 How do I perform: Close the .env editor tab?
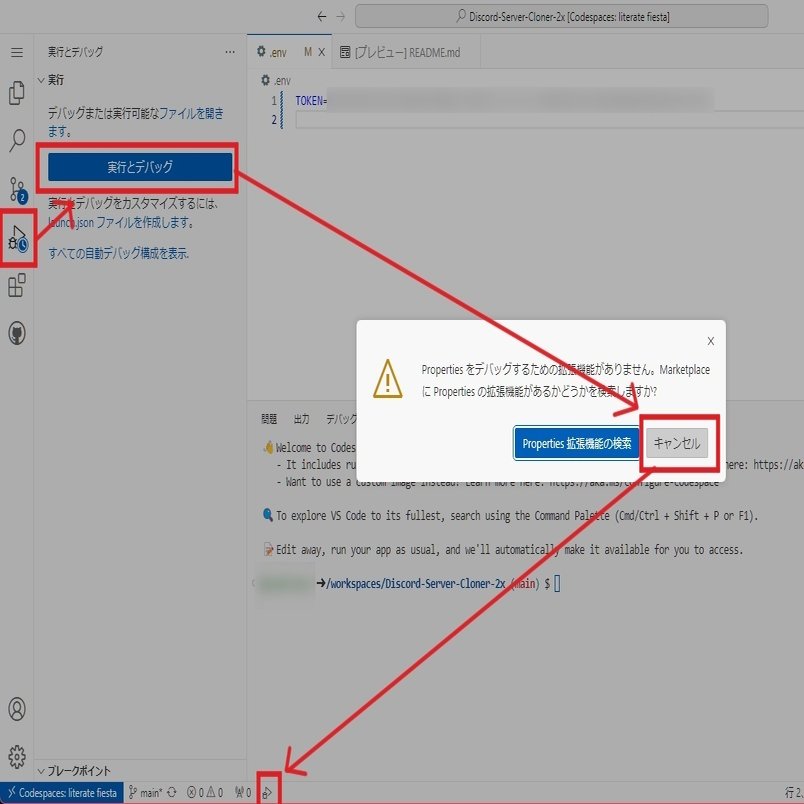[x=321, y=52]
